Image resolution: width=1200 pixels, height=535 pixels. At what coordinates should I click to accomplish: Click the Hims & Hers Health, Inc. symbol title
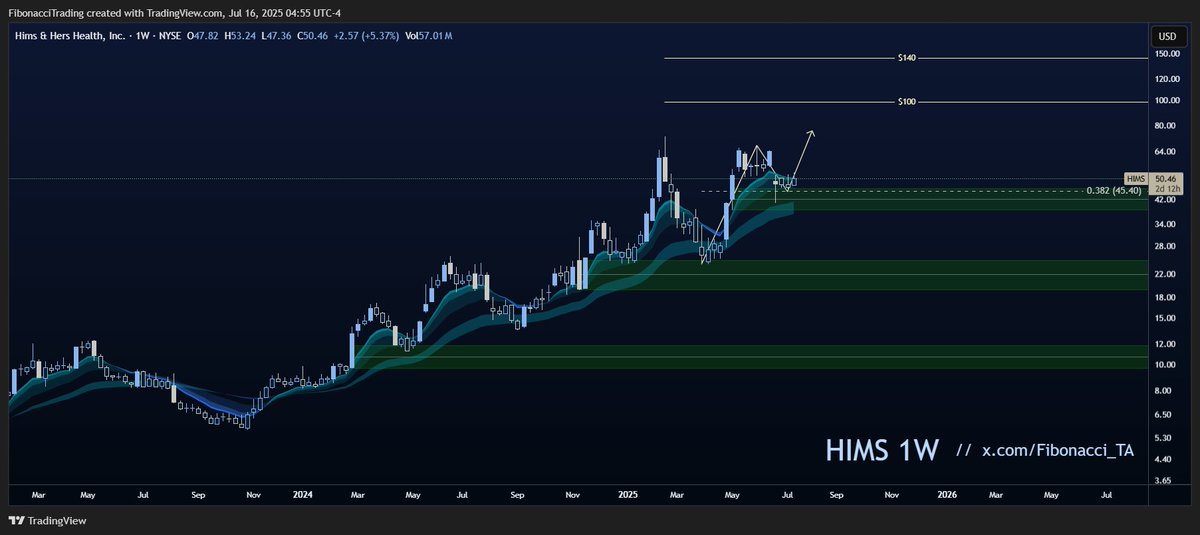[69, 36]
